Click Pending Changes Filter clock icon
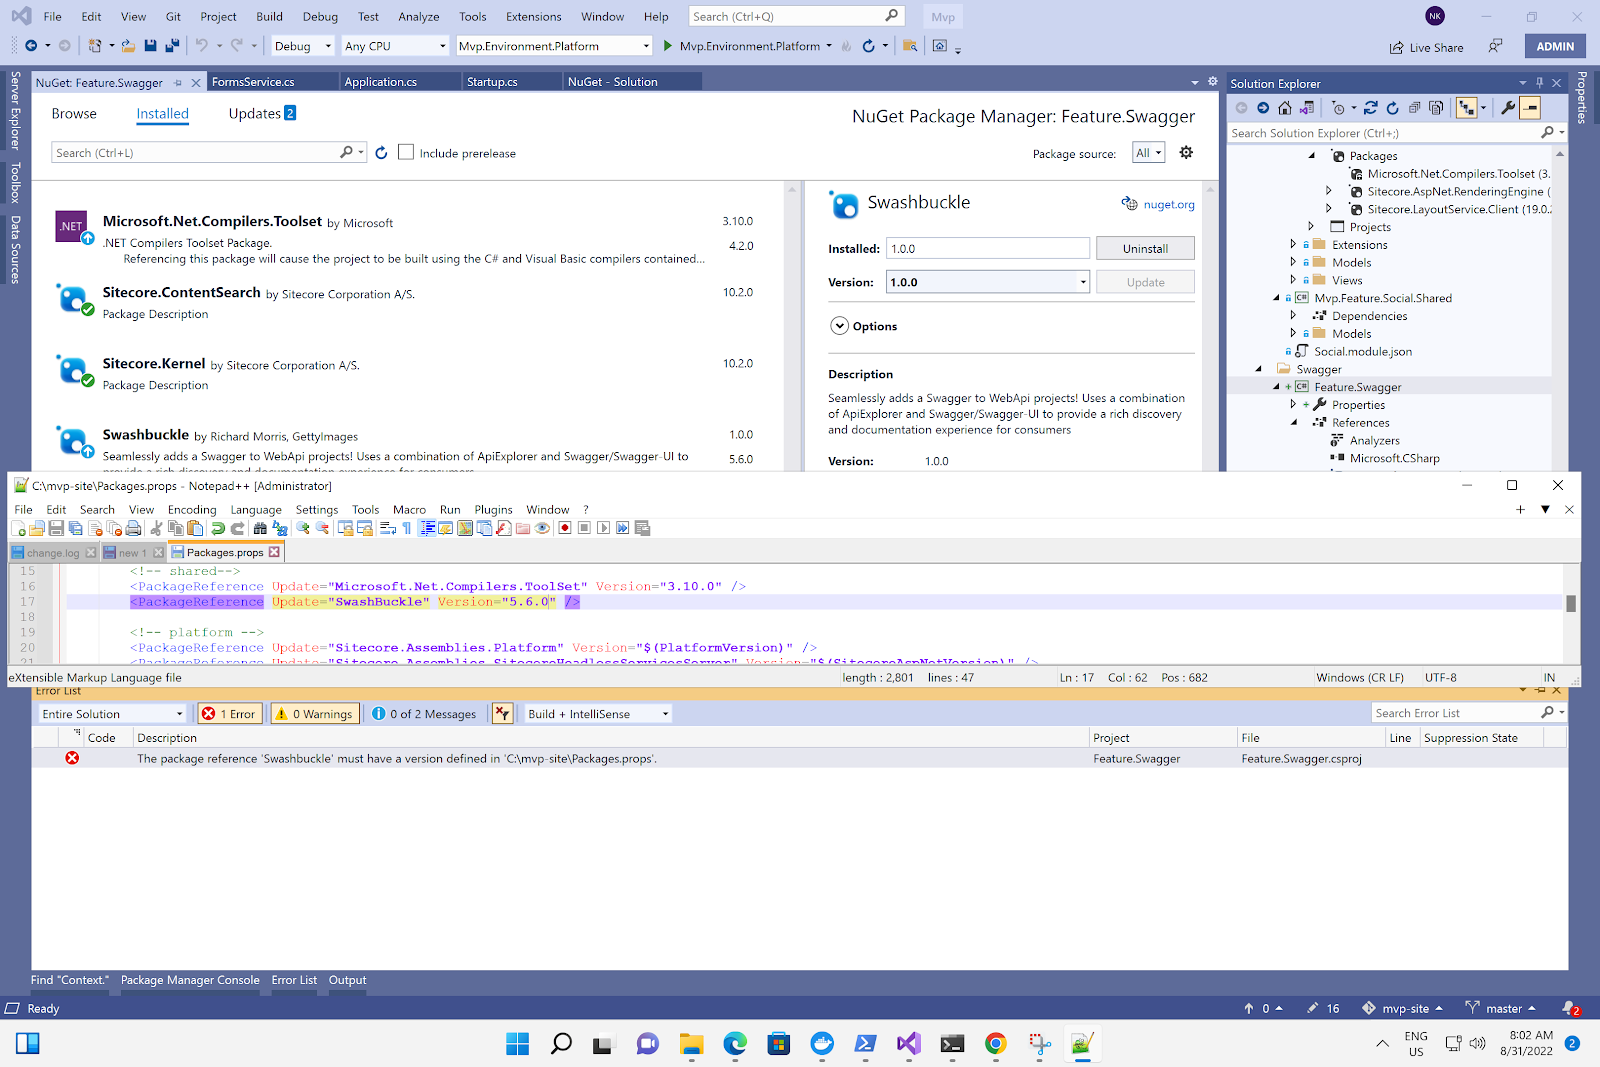Screen dimensions: 1600x1067 (x=1338, y=108)
